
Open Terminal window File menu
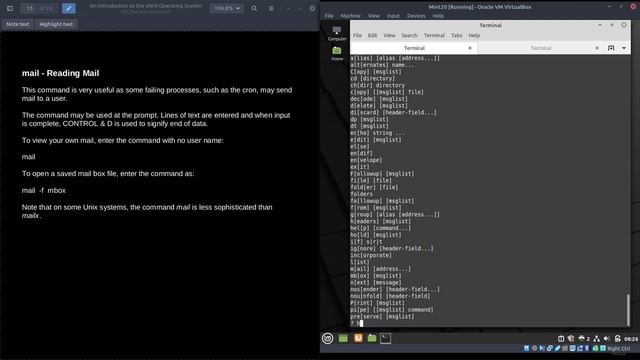pyautogui.click(x=357, y=36)
